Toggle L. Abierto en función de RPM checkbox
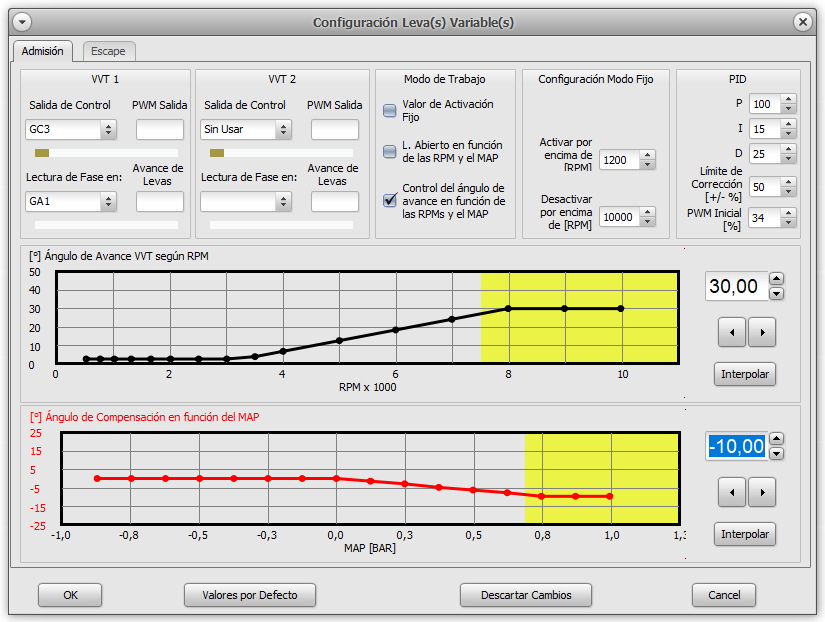Viewport: 825px width, 622px height. pos(390,151)
